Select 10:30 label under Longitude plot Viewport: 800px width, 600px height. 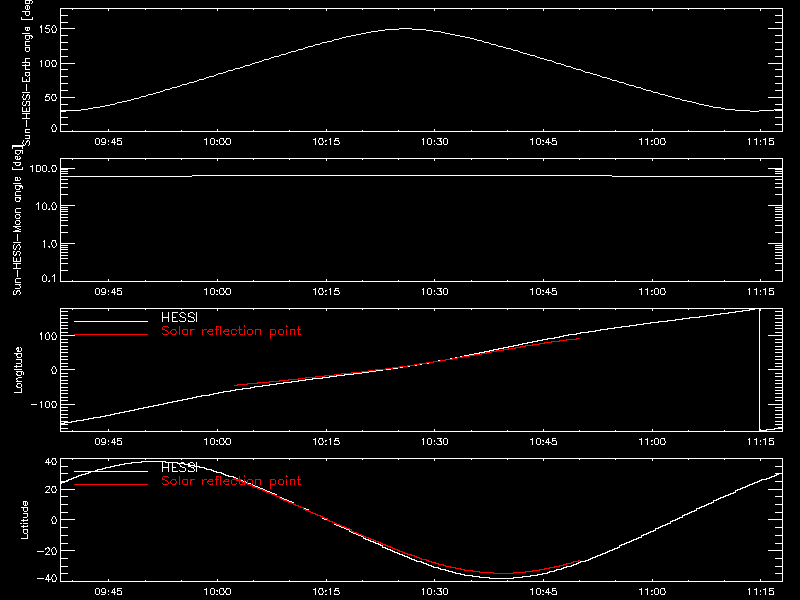coord(435,442)
